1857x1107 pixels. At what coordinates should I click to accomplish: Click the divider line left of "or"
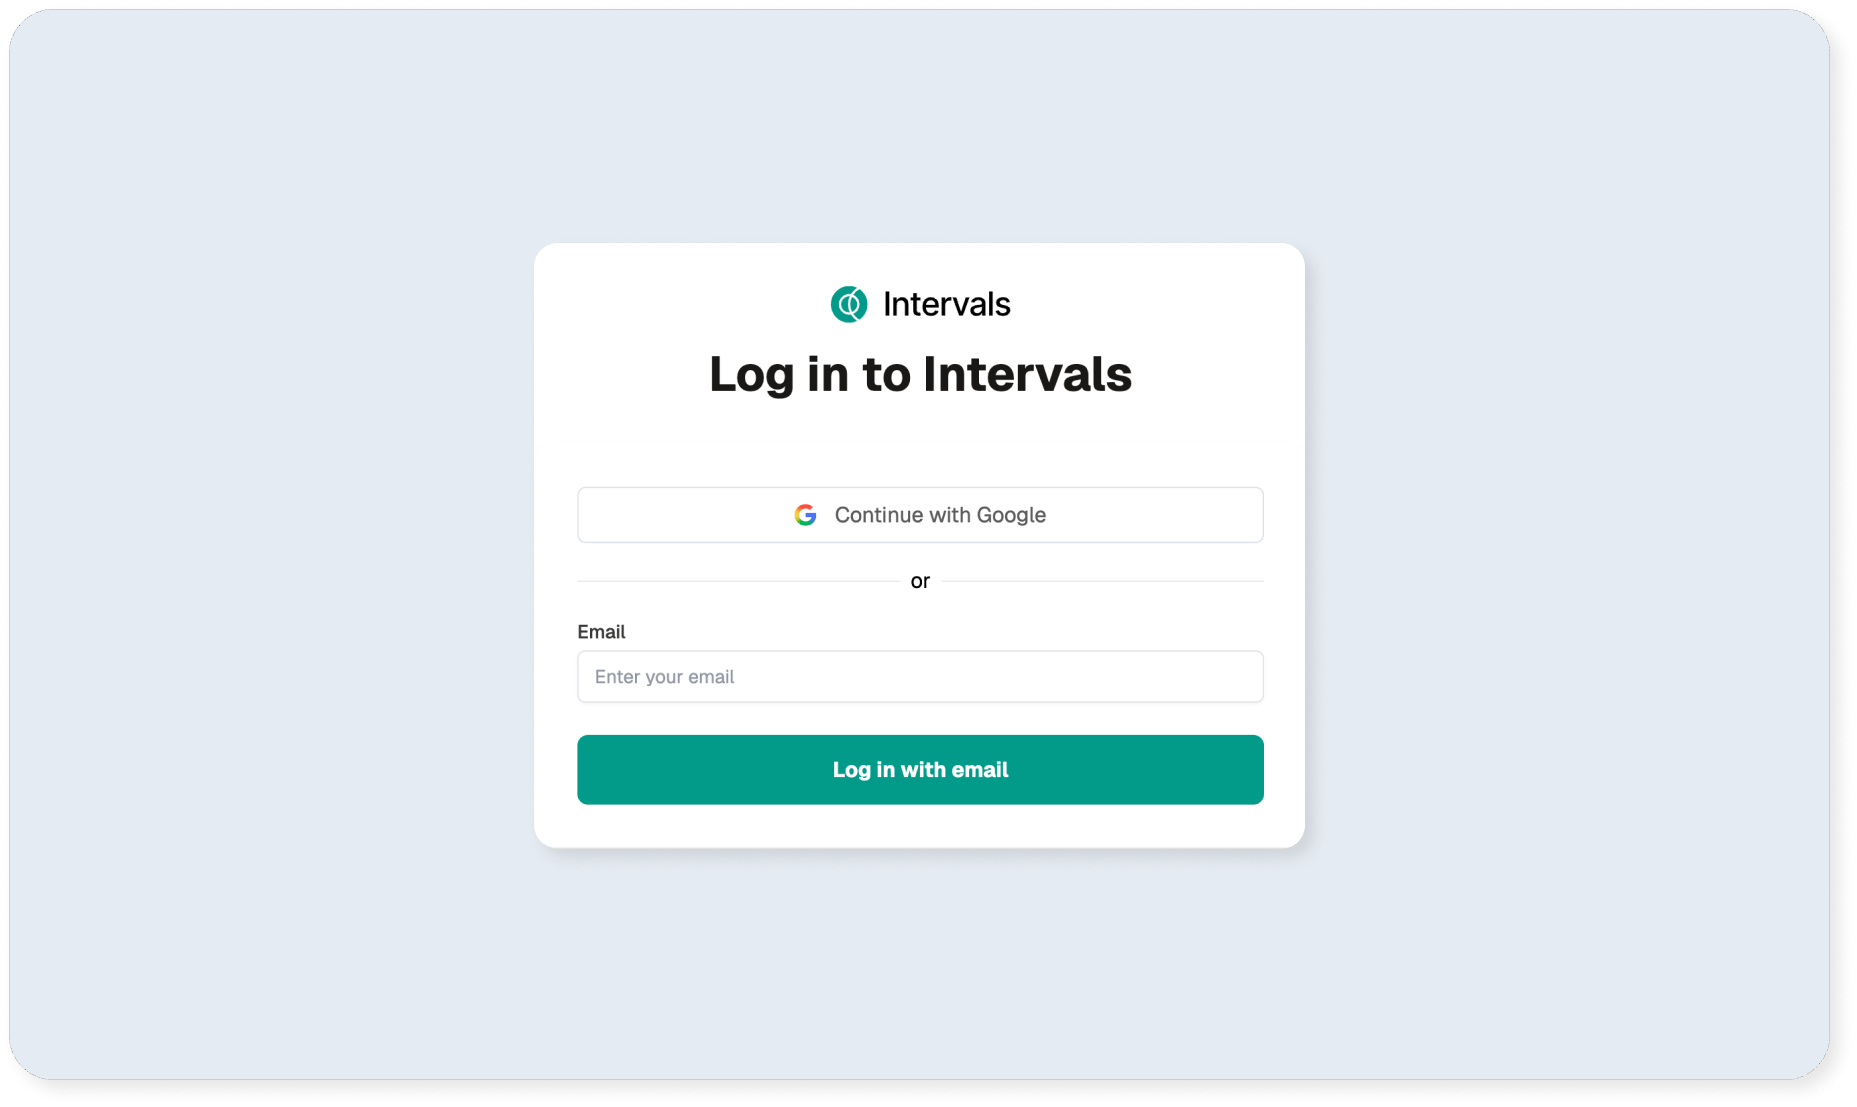[738, 581]
